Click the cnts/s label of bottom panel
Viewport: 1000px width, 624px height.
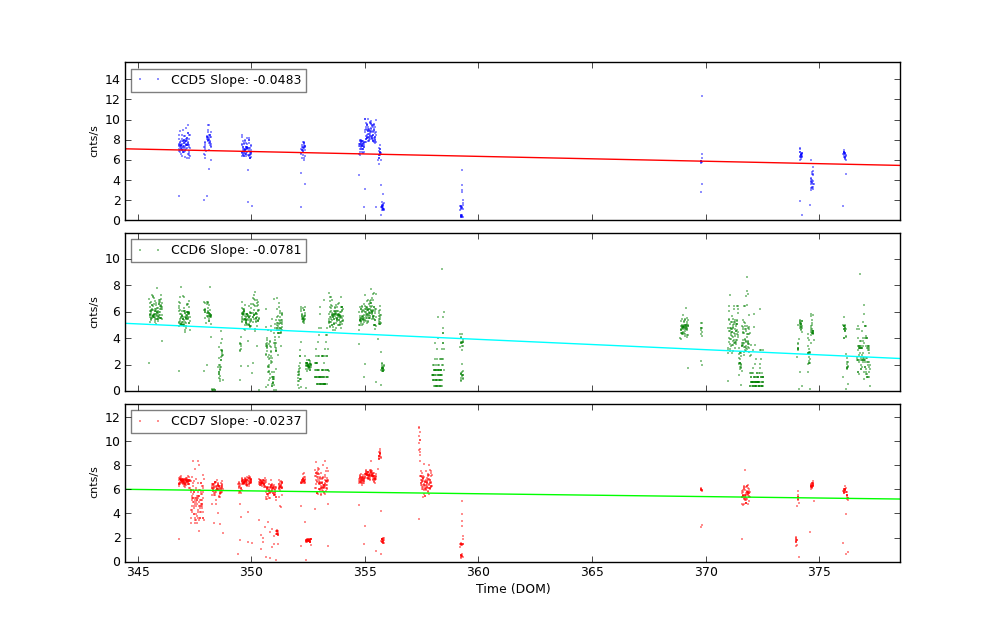95,483
